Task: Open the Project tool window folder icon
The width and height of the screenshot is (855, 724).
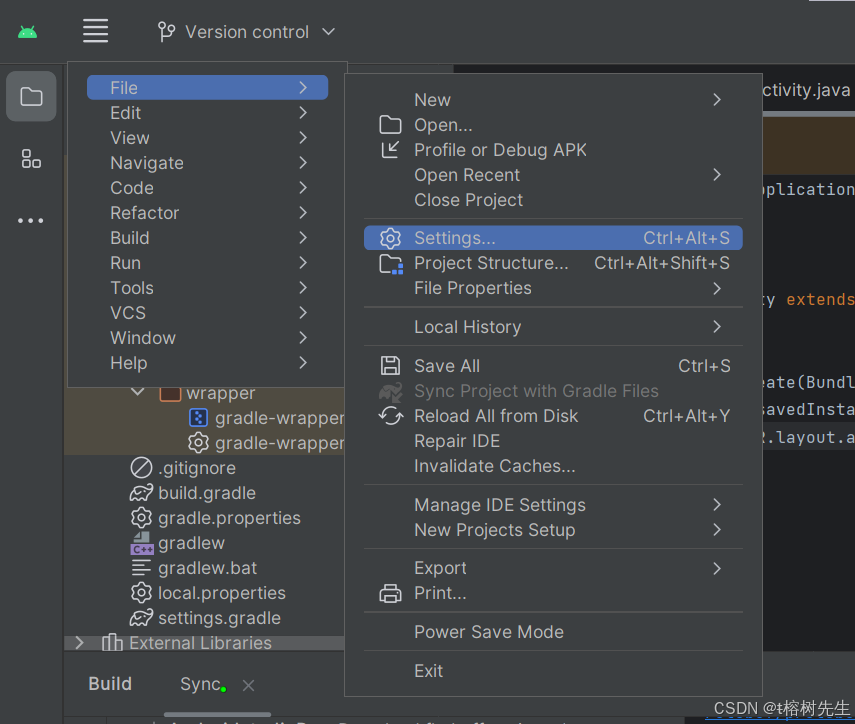Action: (x=31, y=96)
